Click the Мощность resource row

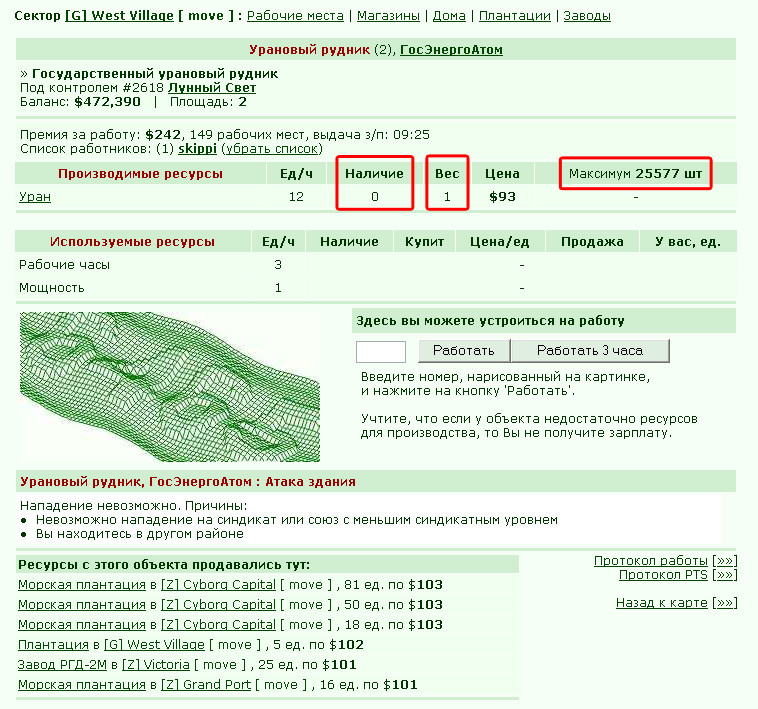tap(376, 288)
